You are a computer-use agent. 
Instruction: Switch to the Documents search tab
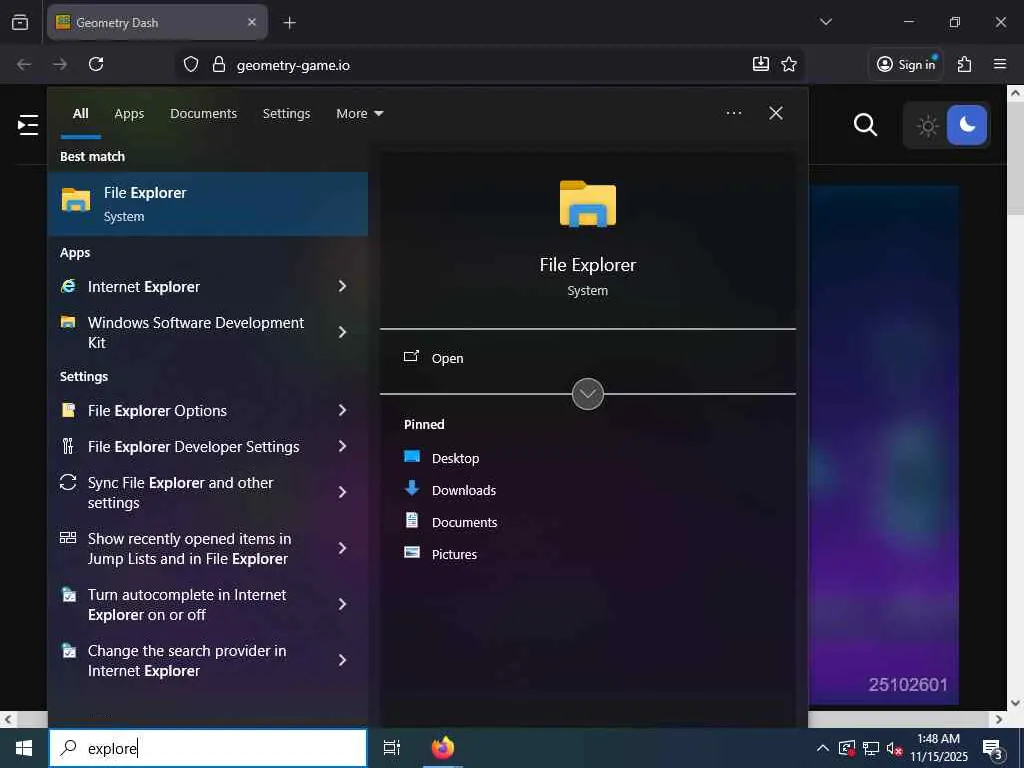pos(203,114)
